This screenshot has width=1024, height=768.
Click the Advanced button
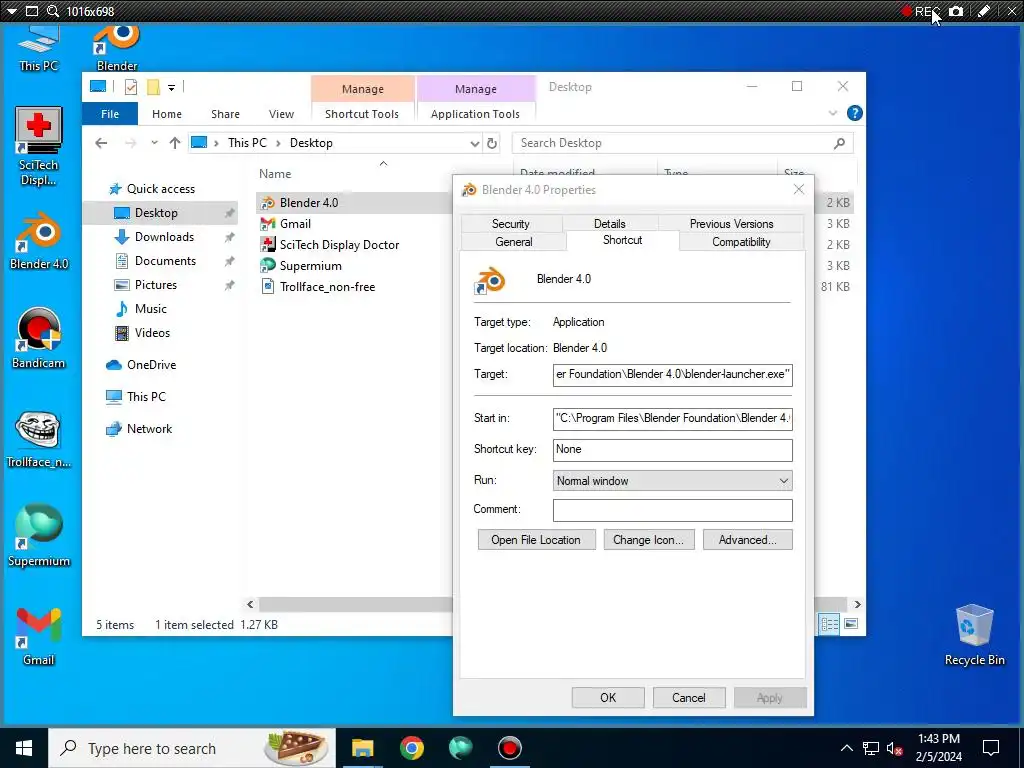pos(747,539)
